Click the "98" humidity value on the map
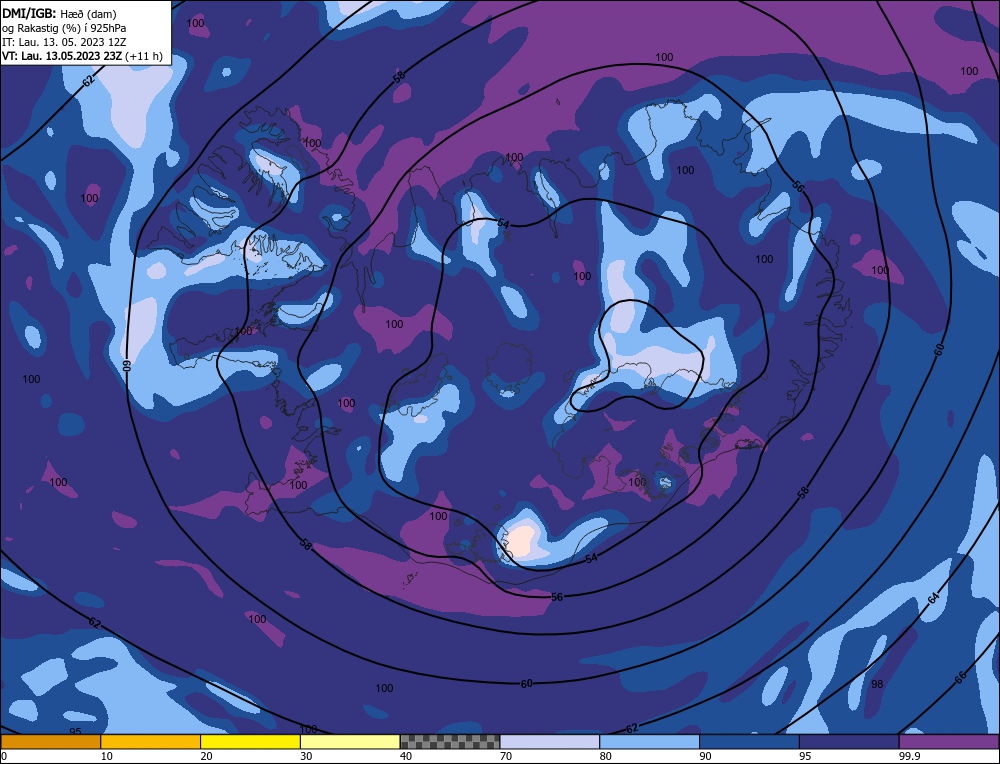1000x764 pixels. tap(878, 684)
